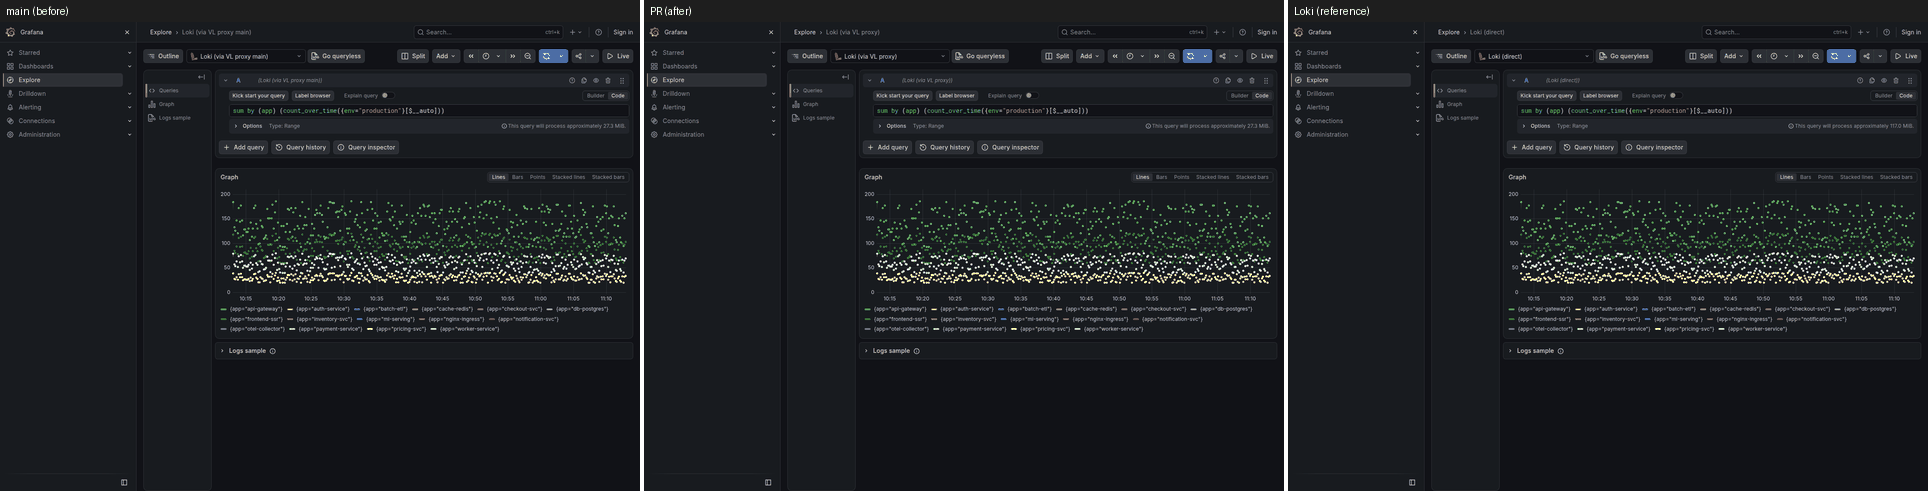
Task: Delete query A using trash icon in PR (after) panel
Action: coord(1252,80)
